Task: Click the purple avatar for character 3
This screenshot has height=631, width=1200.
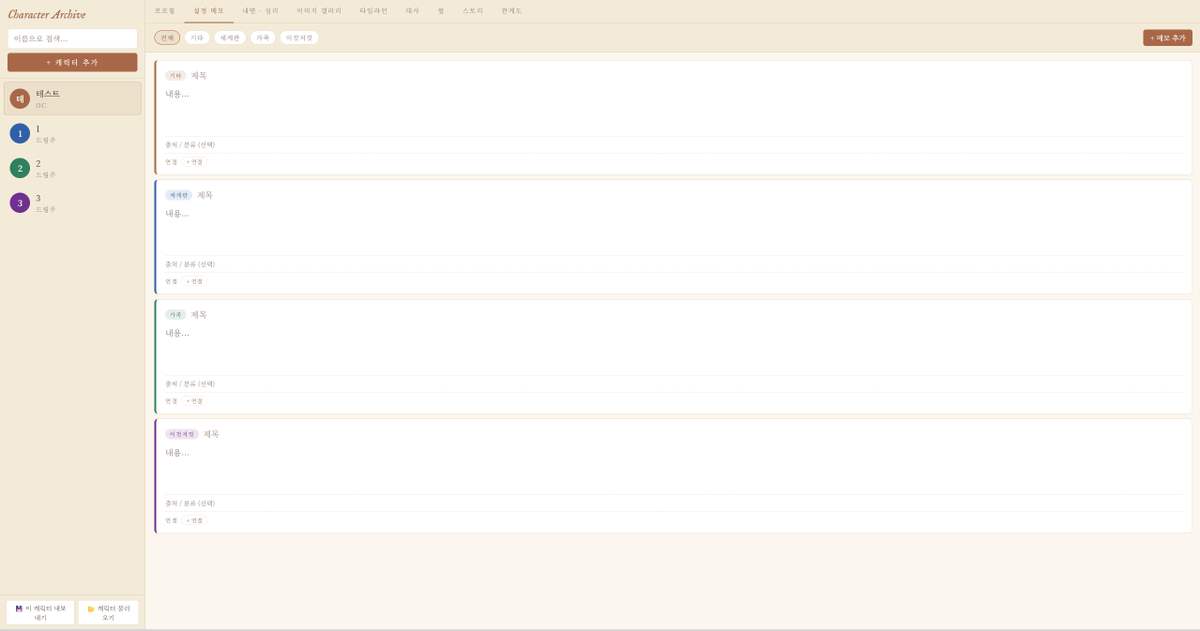Action: (x=20, y=203)
